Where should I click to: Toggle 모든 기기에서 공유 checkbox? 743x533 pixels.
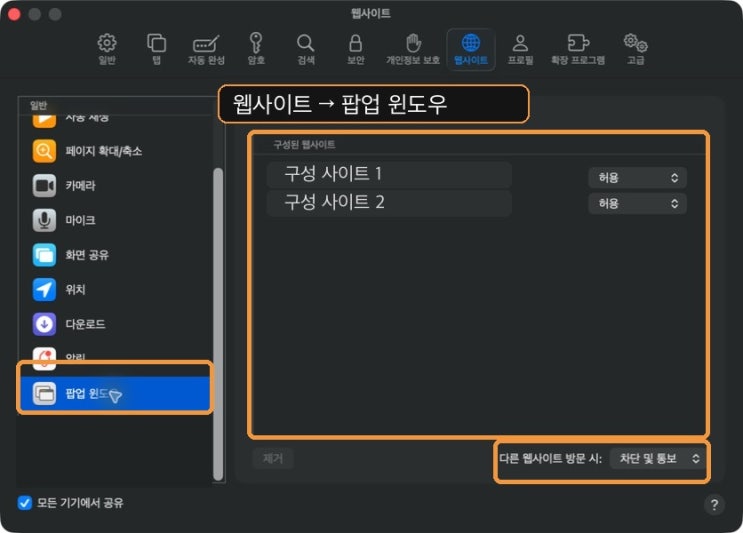[25, 503]
